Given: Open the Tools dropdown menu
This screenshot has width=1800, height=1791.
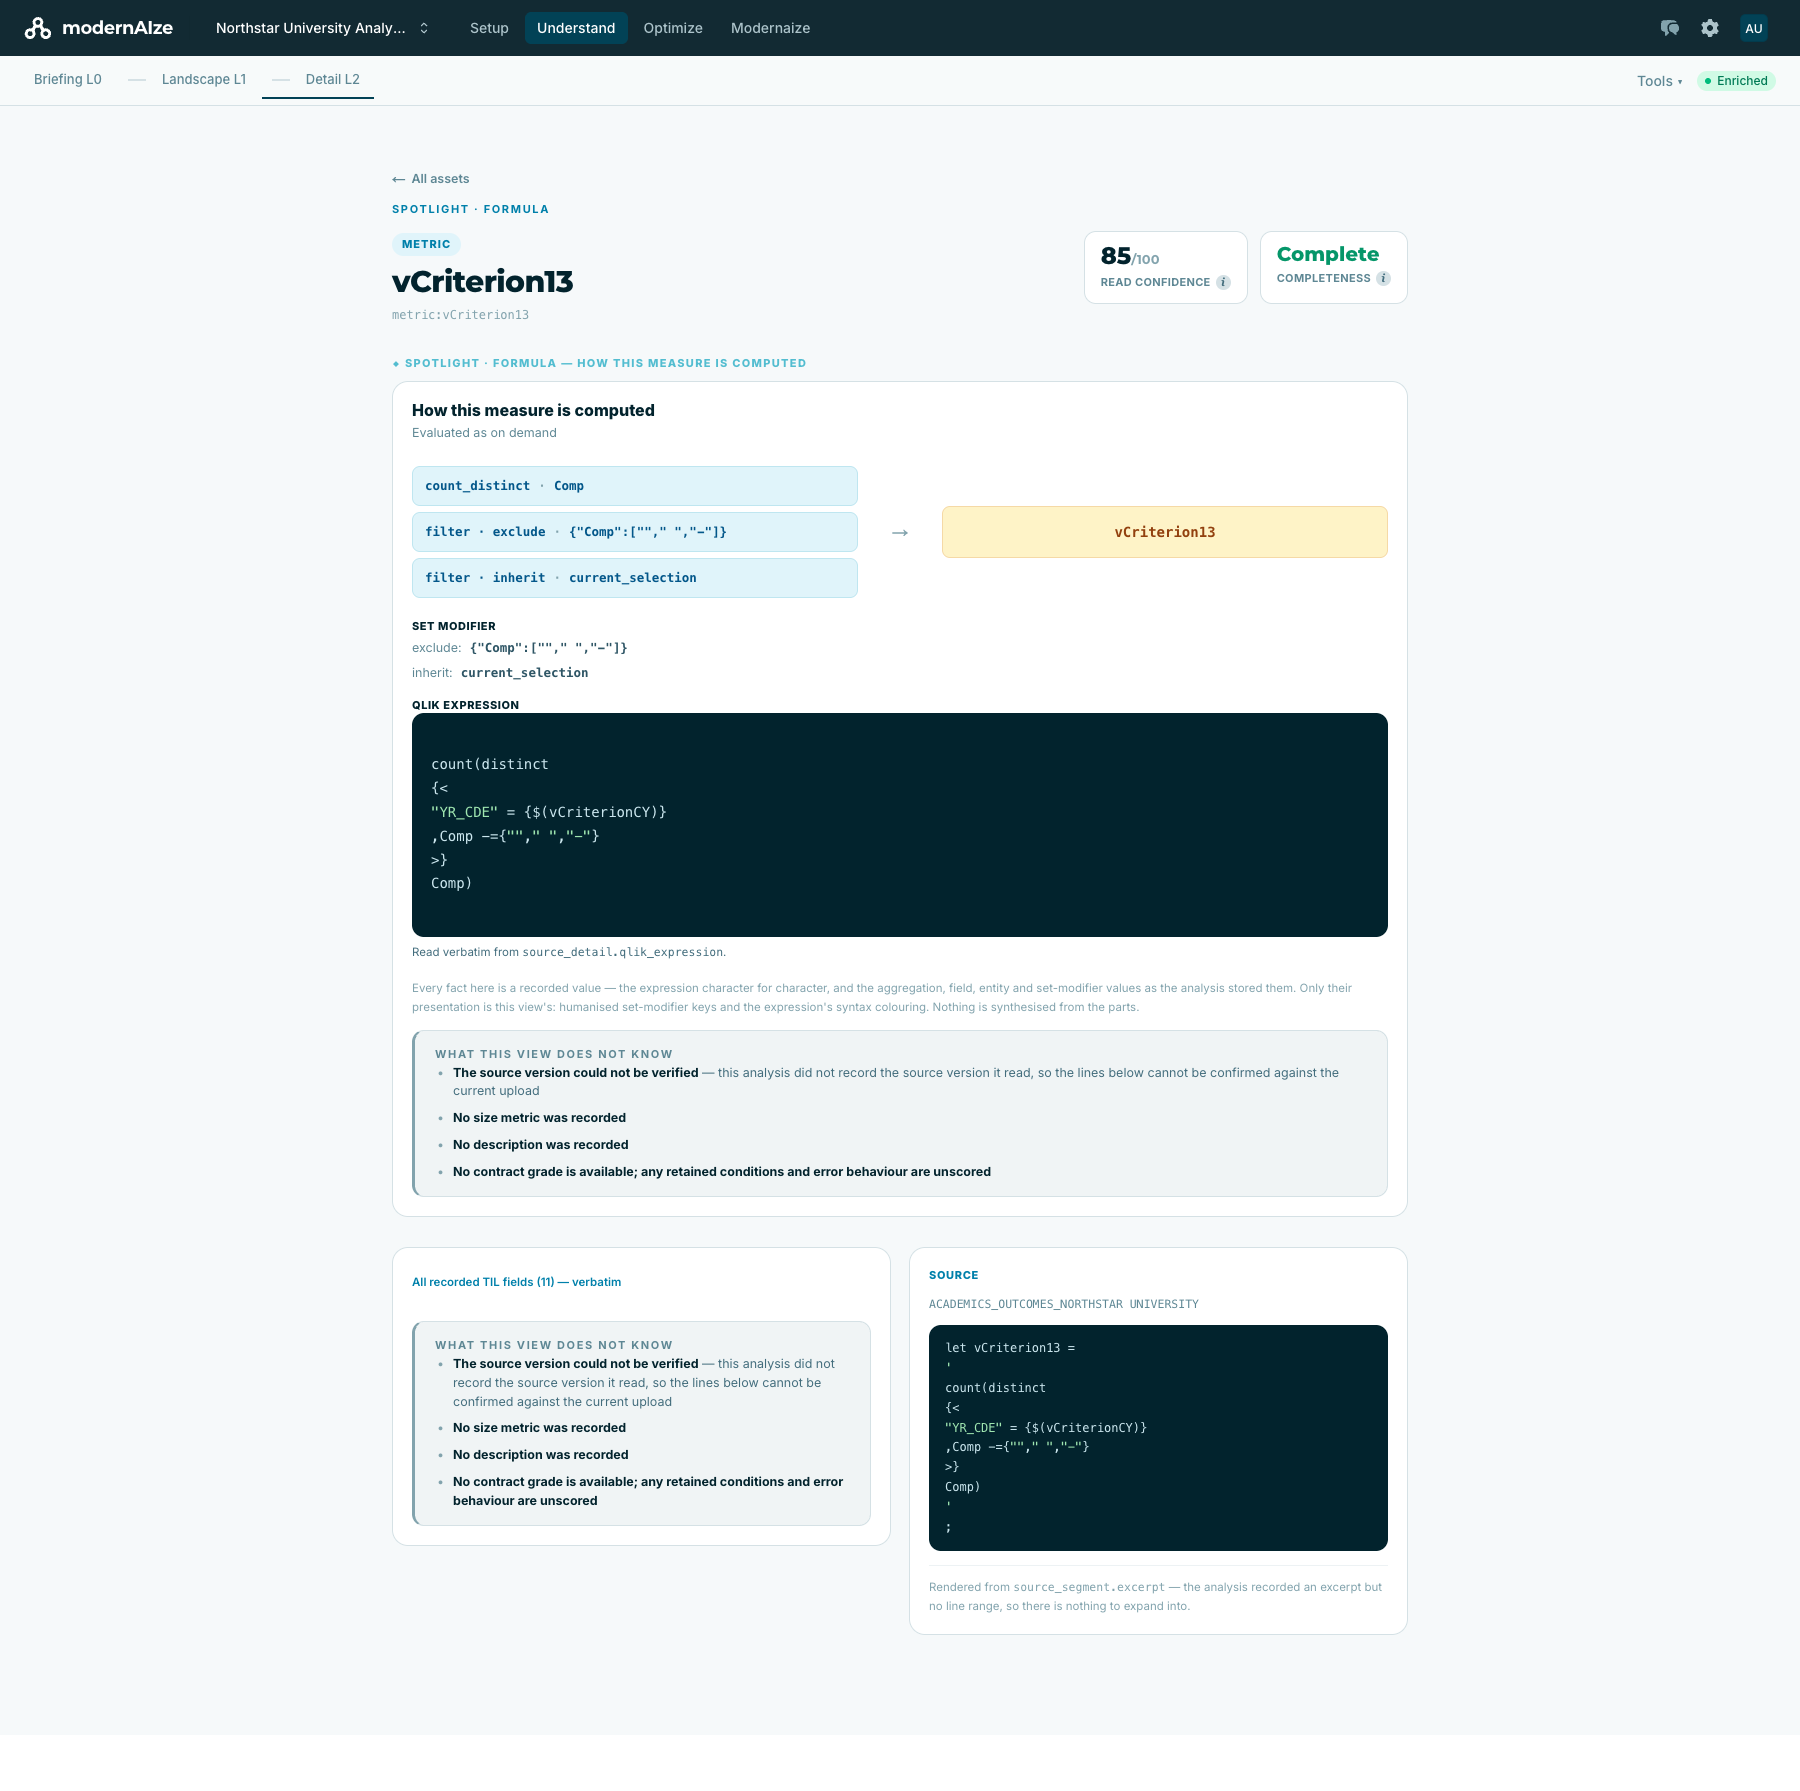Looking at the screenshot, I should tap(1659, 81).
